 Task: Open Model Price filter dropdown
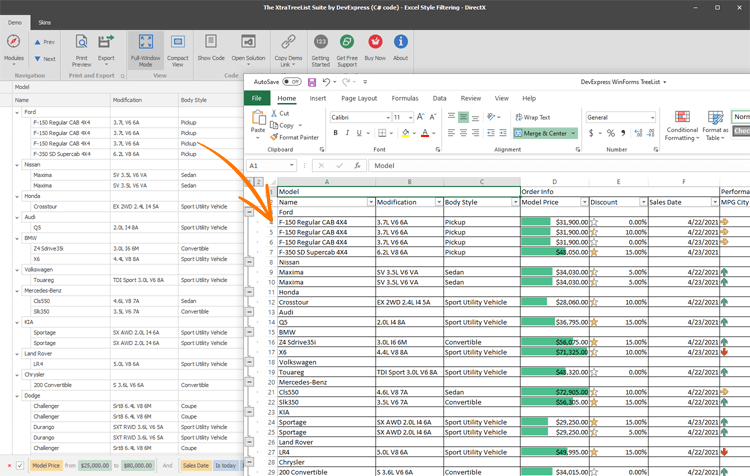(x=584, y=202)
